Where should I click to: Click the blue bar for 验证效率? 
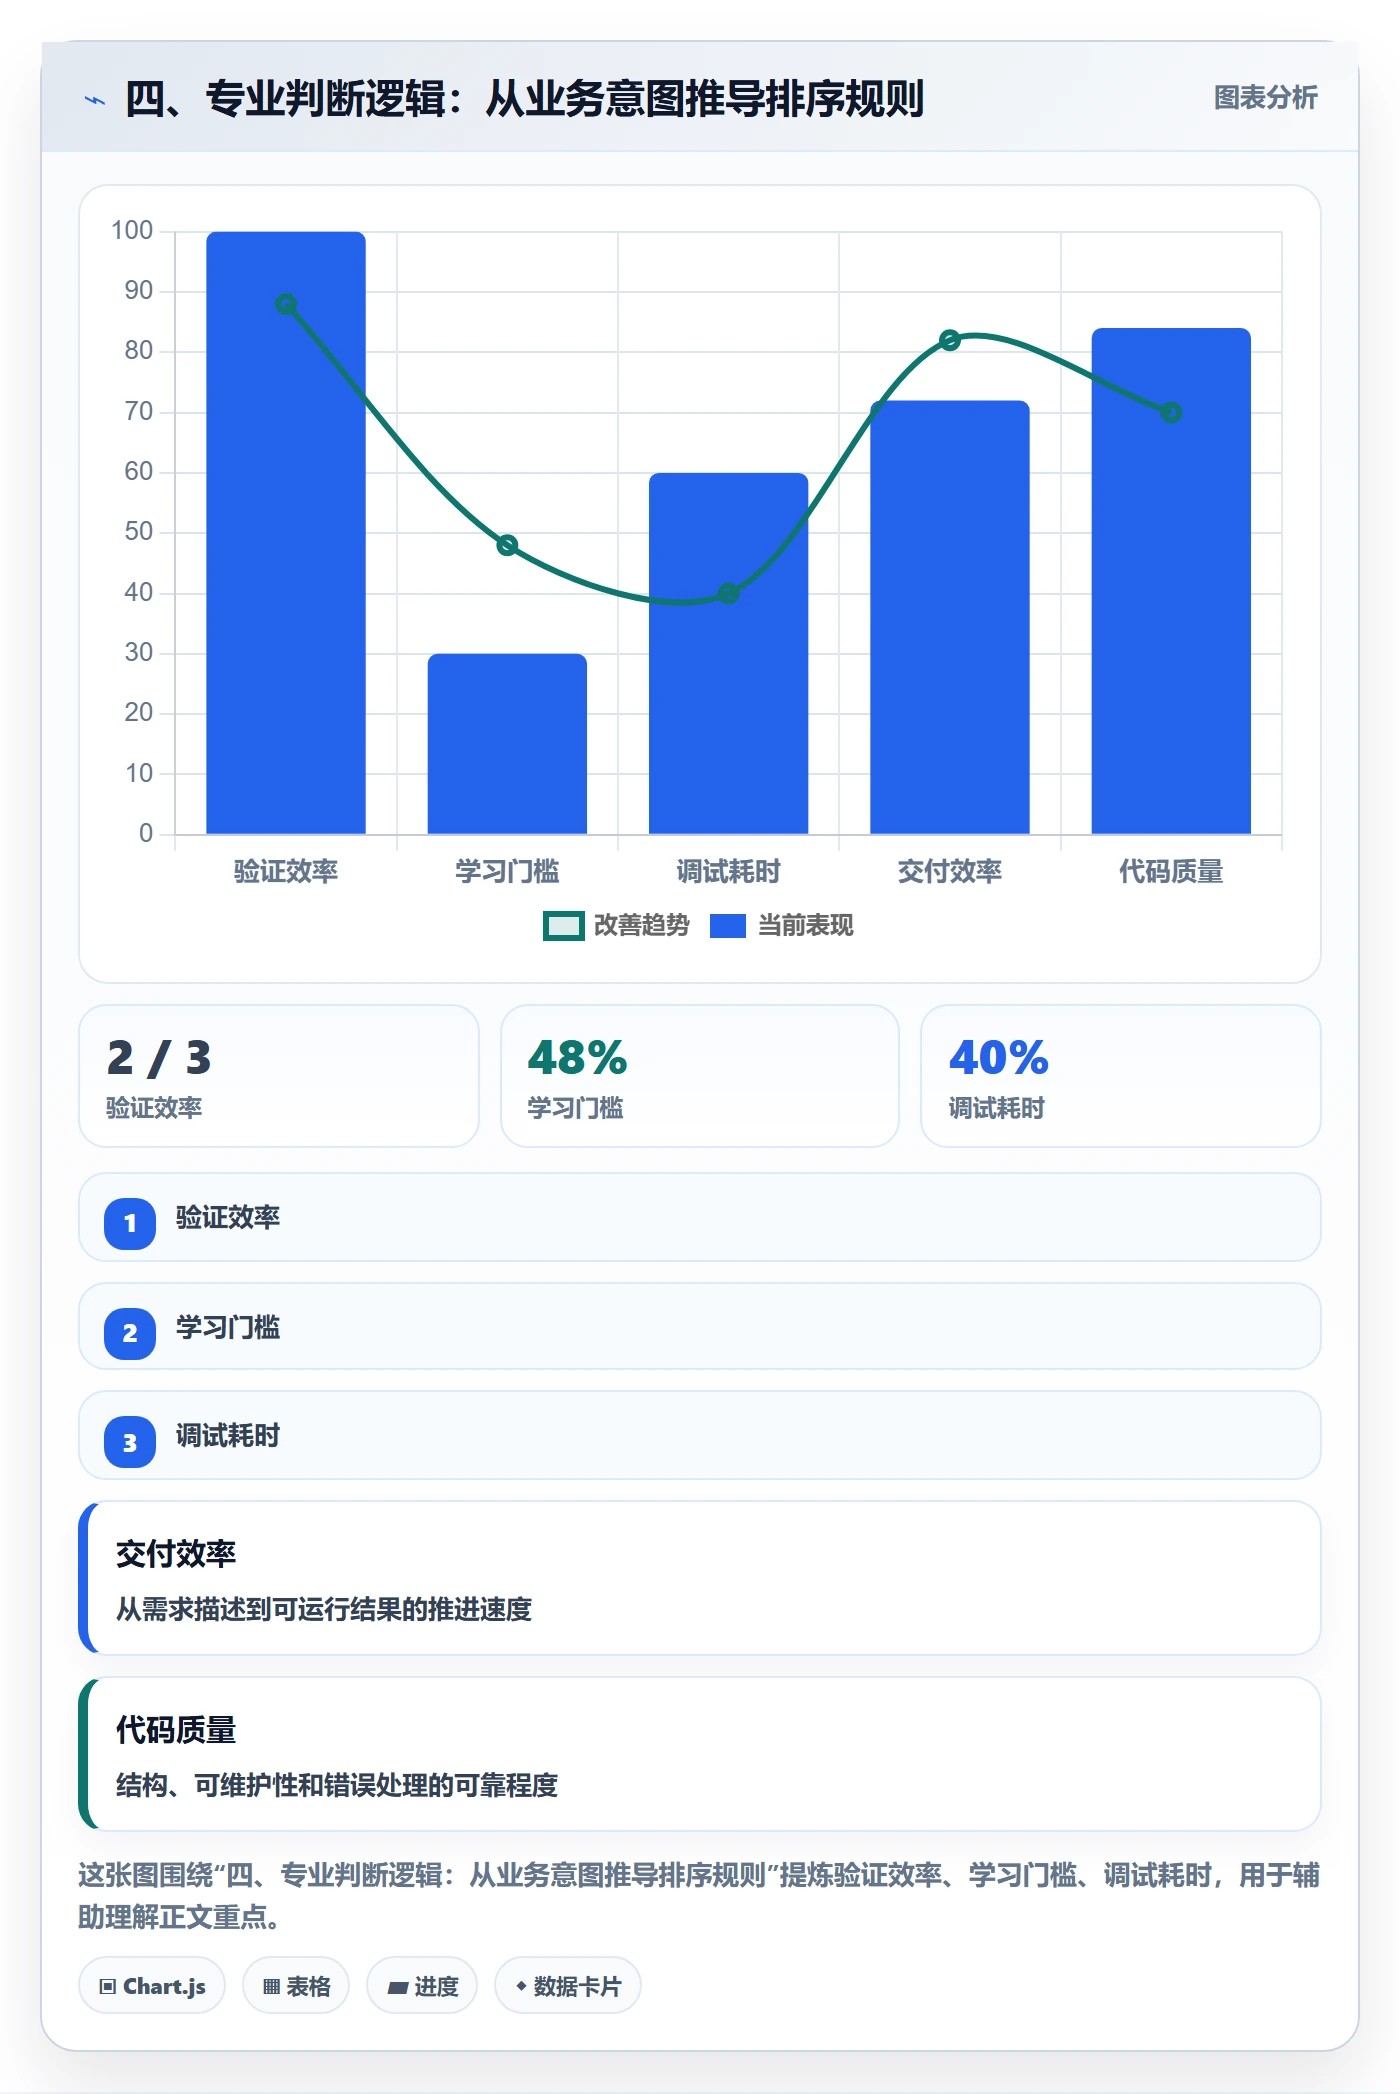[x=286, y=533]
